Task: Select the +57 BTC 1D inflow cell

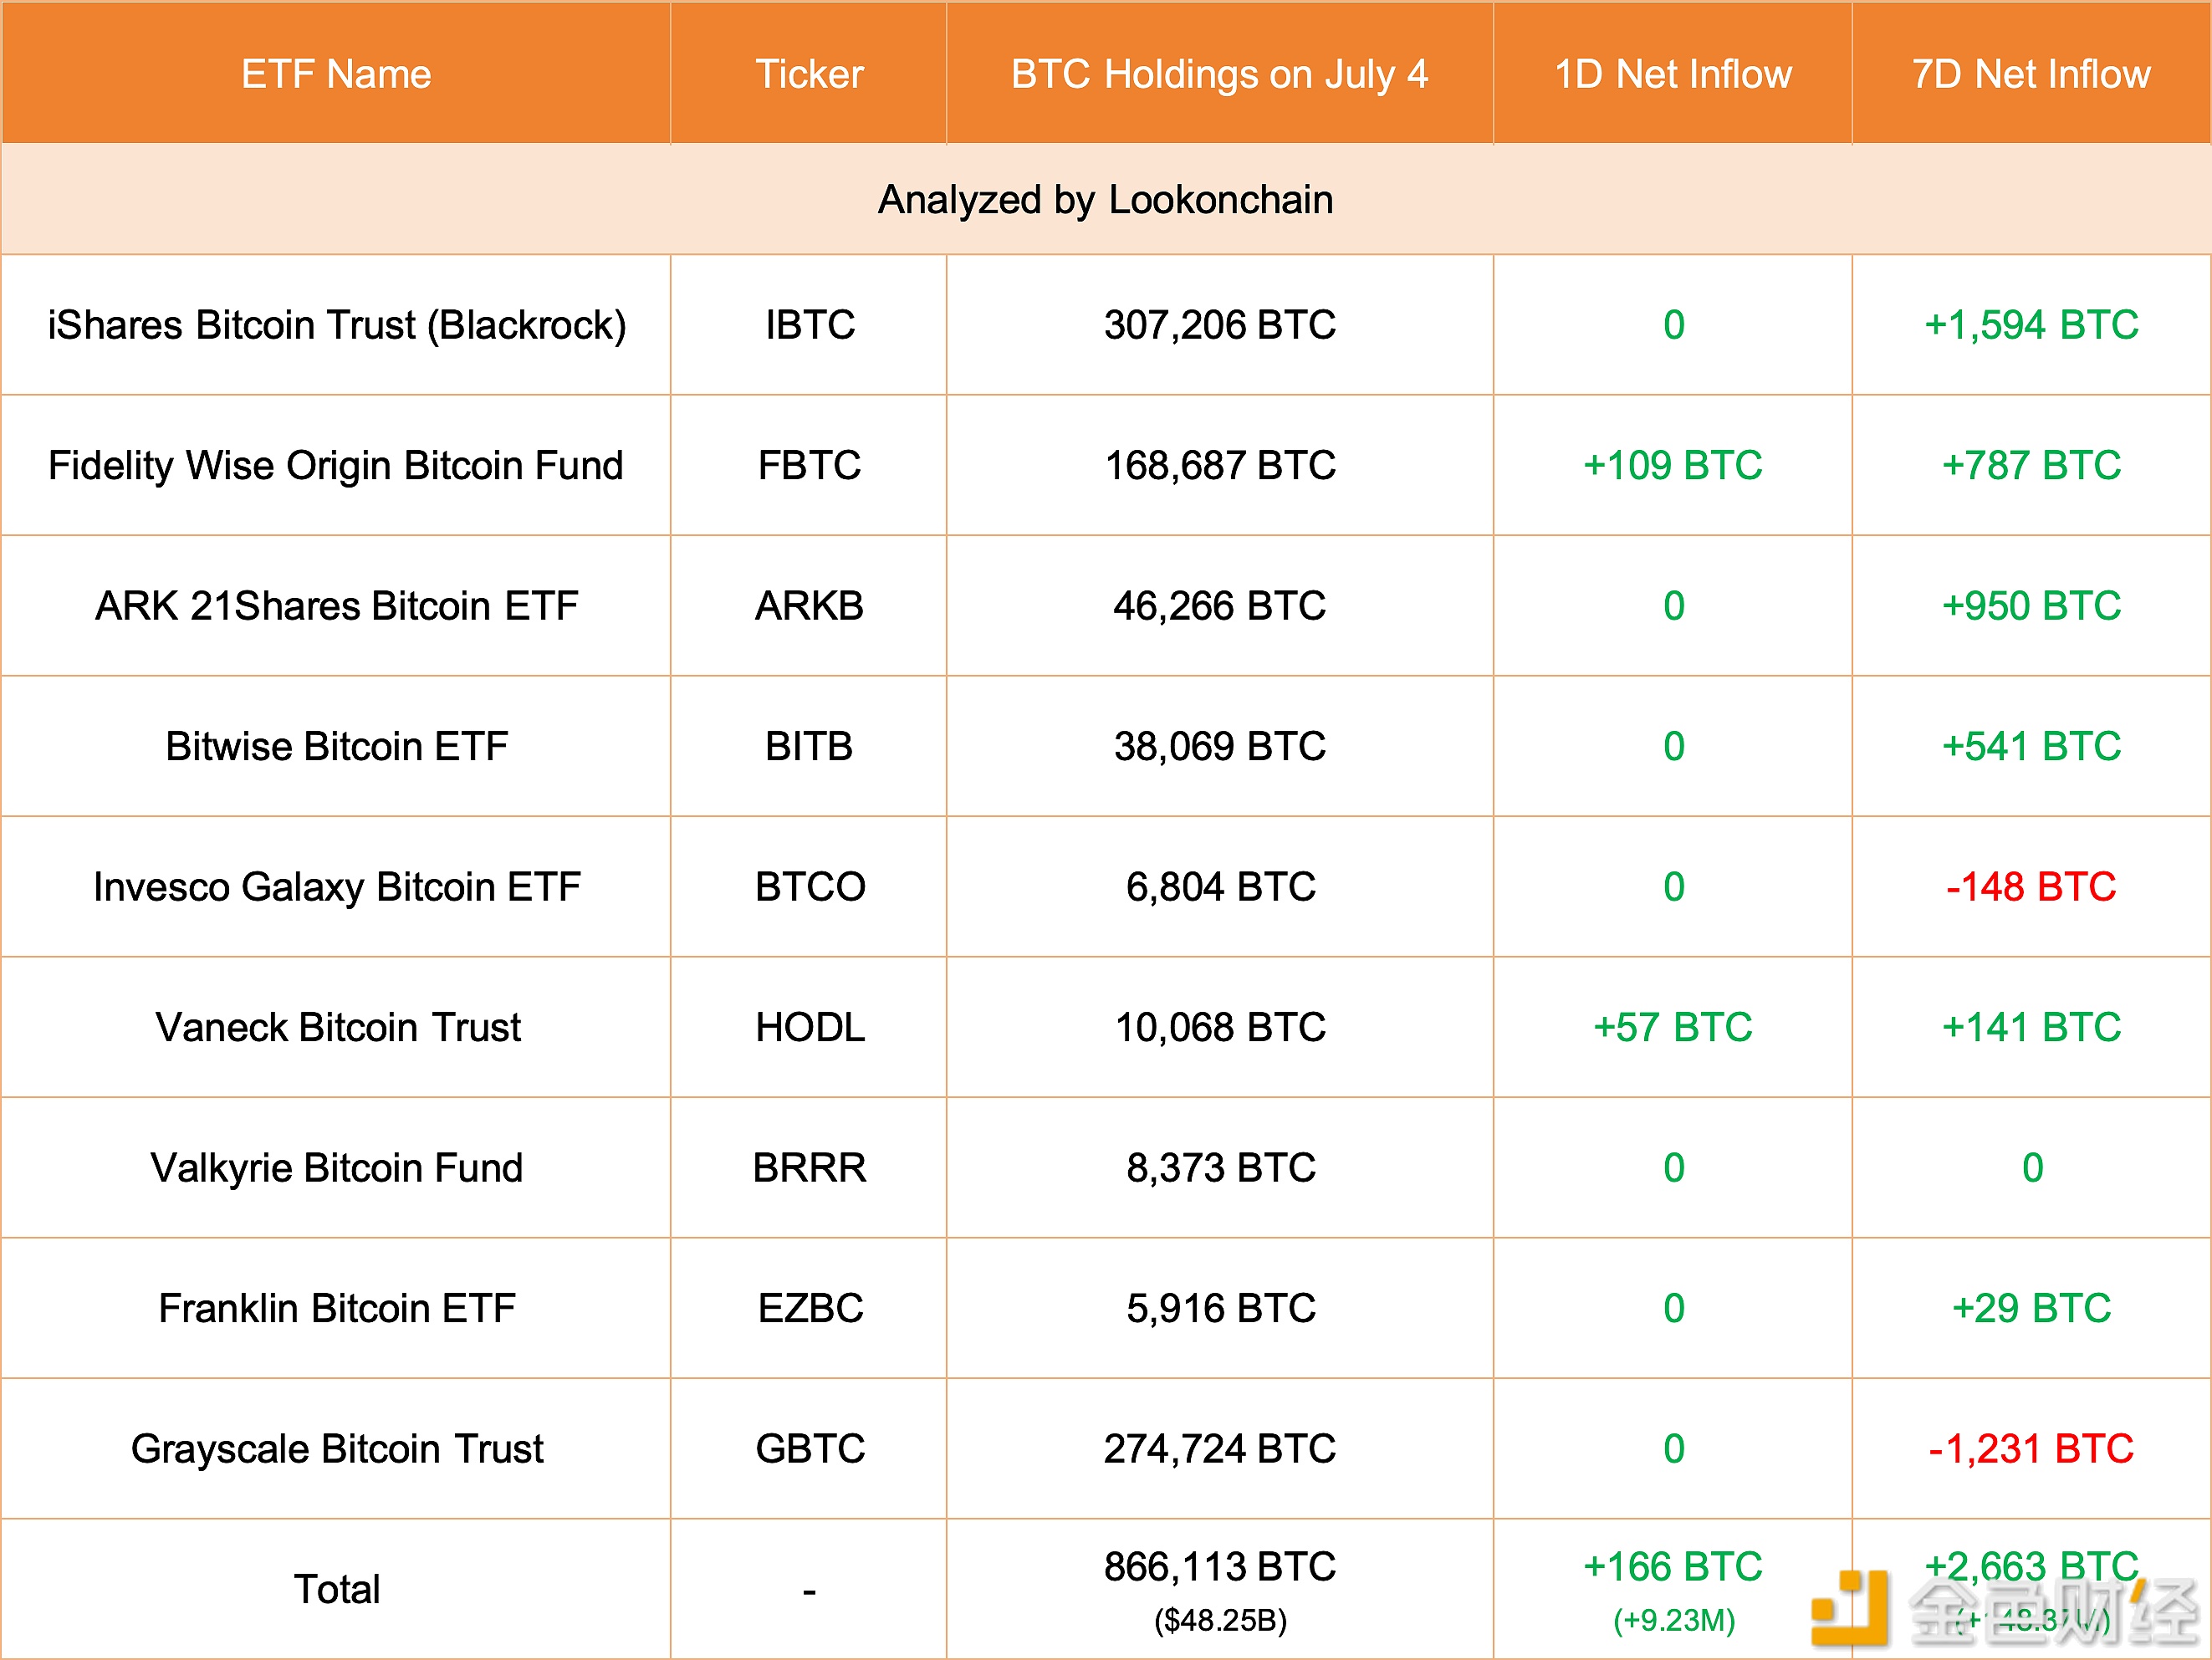Action: [1673, 1028]
